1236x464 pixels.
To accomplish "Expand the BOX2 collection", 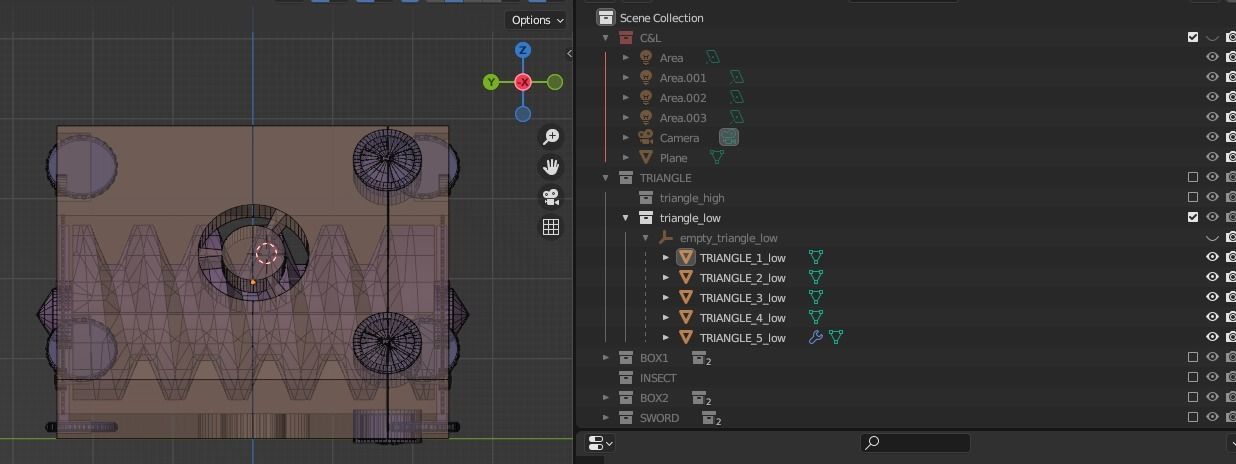I will pyautogui.click(x=606, y=397).
